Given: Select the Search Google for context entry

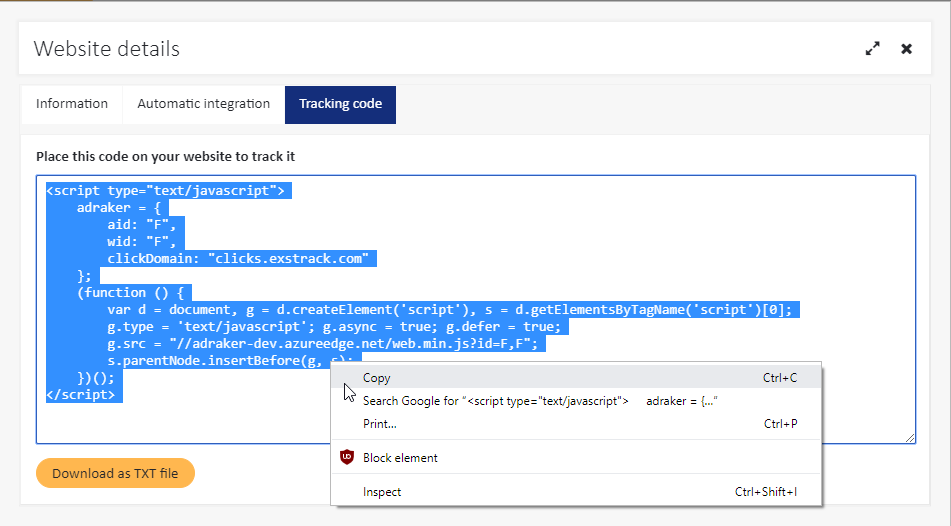Looking at the screenshot, I should [576, 401].
